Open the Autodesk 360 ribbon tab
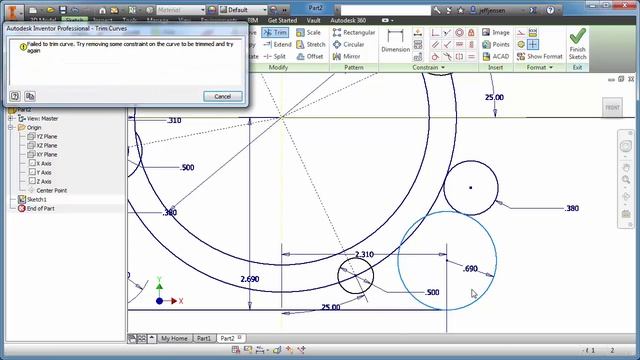Image resolution: width=640 pixels, height=360 pixels. click(348, 20)
